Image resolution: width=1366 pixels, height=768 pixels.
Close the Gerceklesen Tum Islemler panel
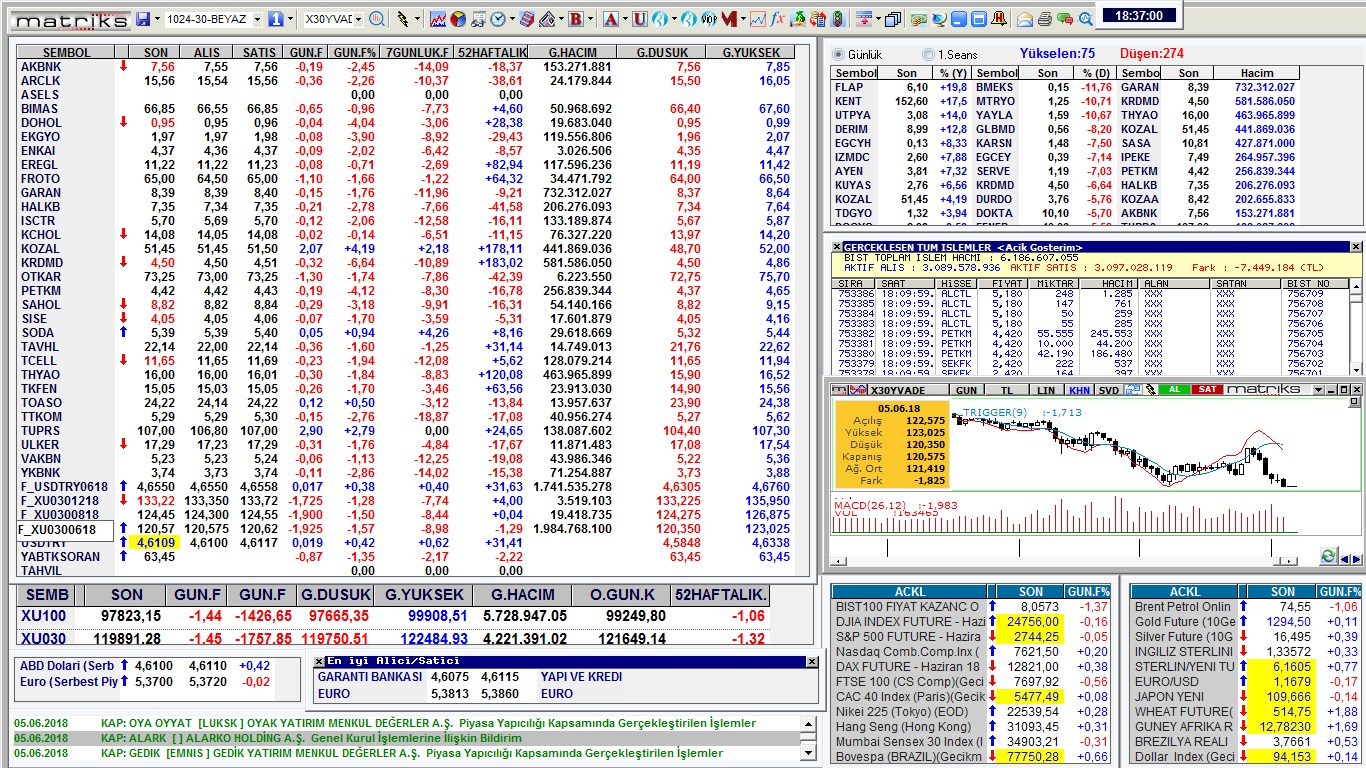[1356, 247]
